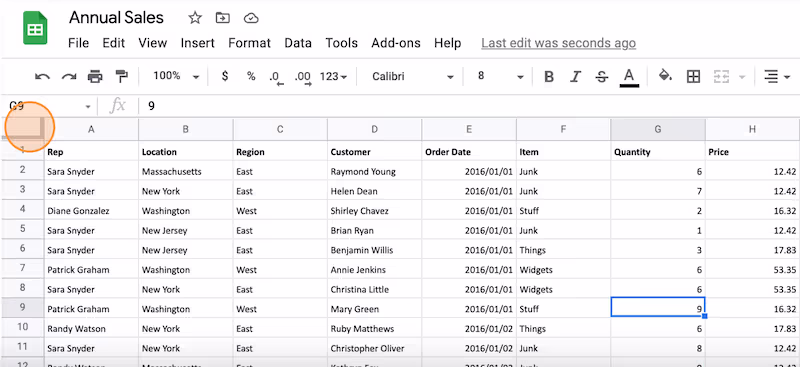
Task: Open the text color picker
Action: (629, 77)
